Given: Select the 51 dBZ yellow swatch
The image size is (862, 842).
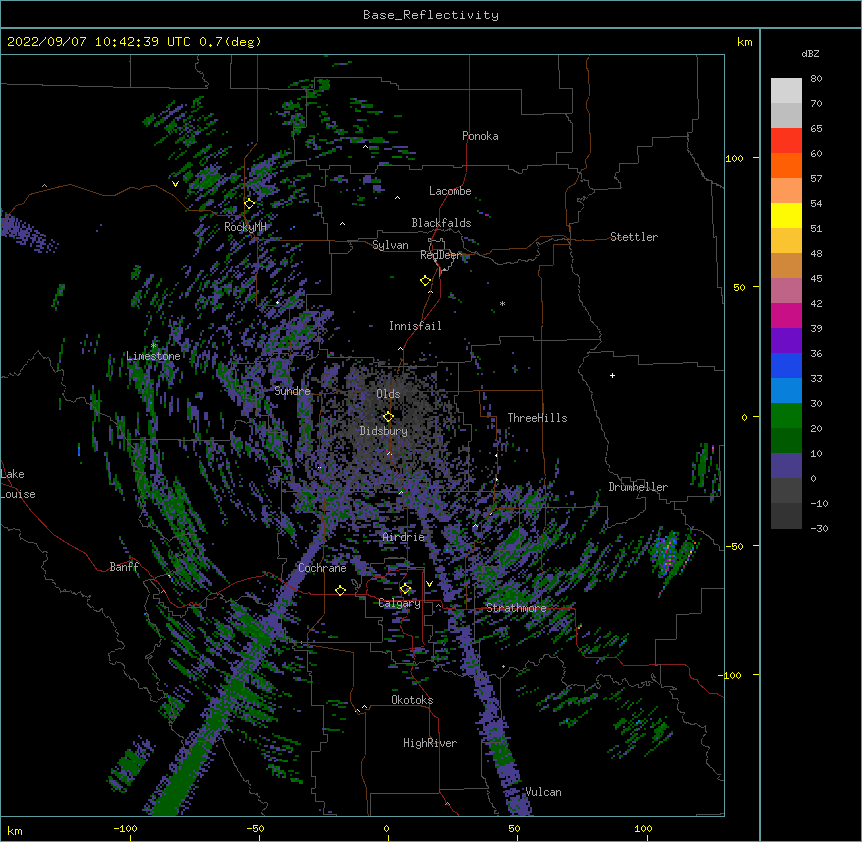Looking at the screenshot, I should (x=786, y=215).
